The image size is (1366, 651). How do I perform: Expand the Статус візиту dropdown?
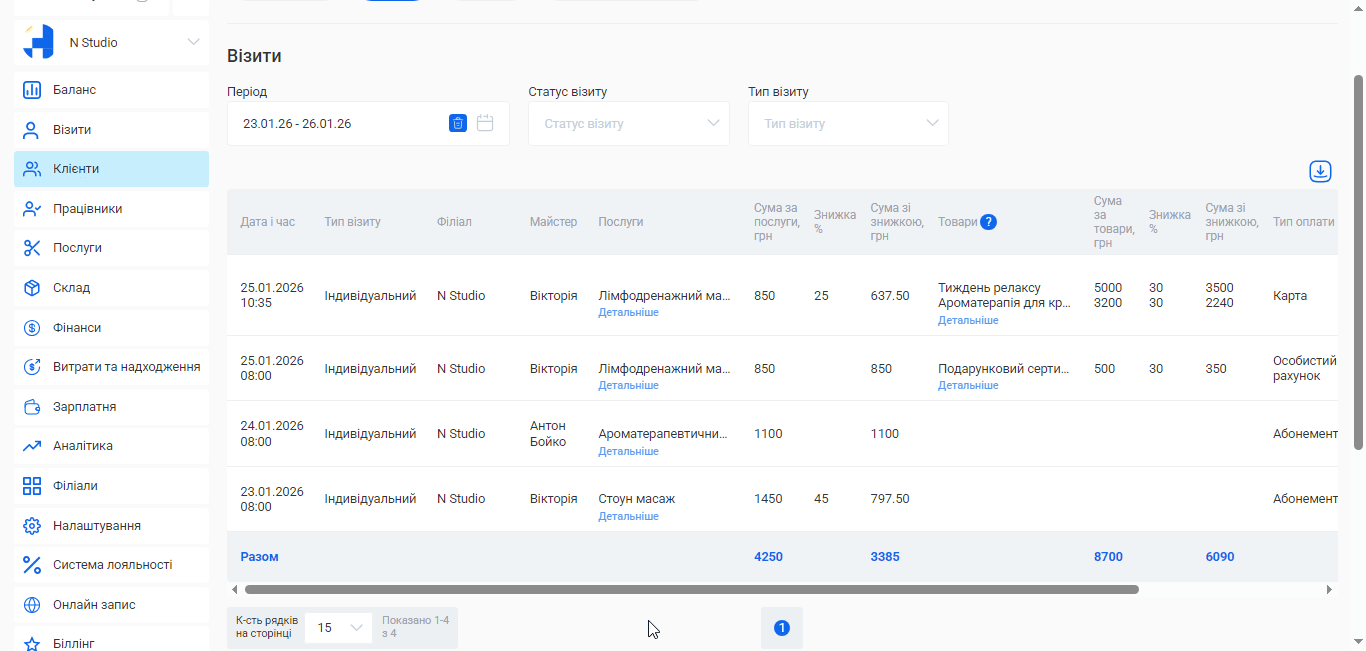pos(628,124)
